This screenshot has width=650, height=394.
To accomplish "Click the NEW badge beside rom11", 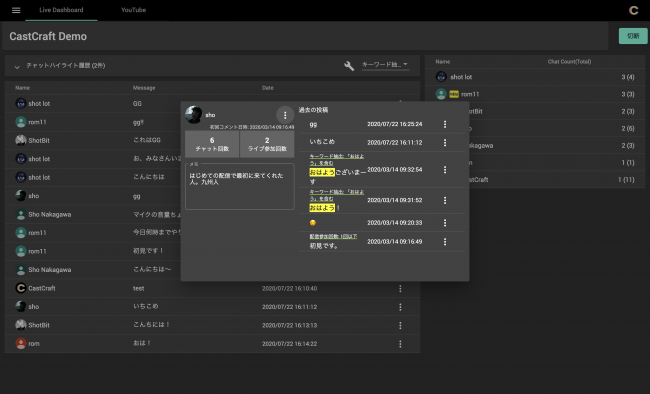I will pyautogui.click(x=454, y=95).
